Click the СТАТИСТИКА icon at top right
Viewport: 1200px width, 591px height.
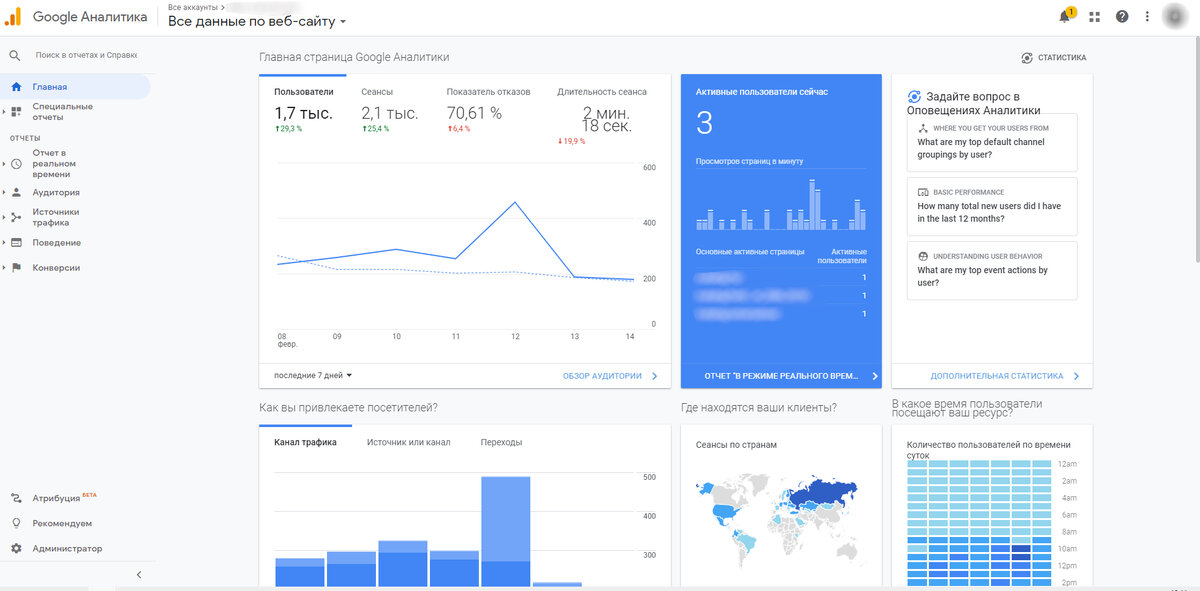pos(1026,57)
